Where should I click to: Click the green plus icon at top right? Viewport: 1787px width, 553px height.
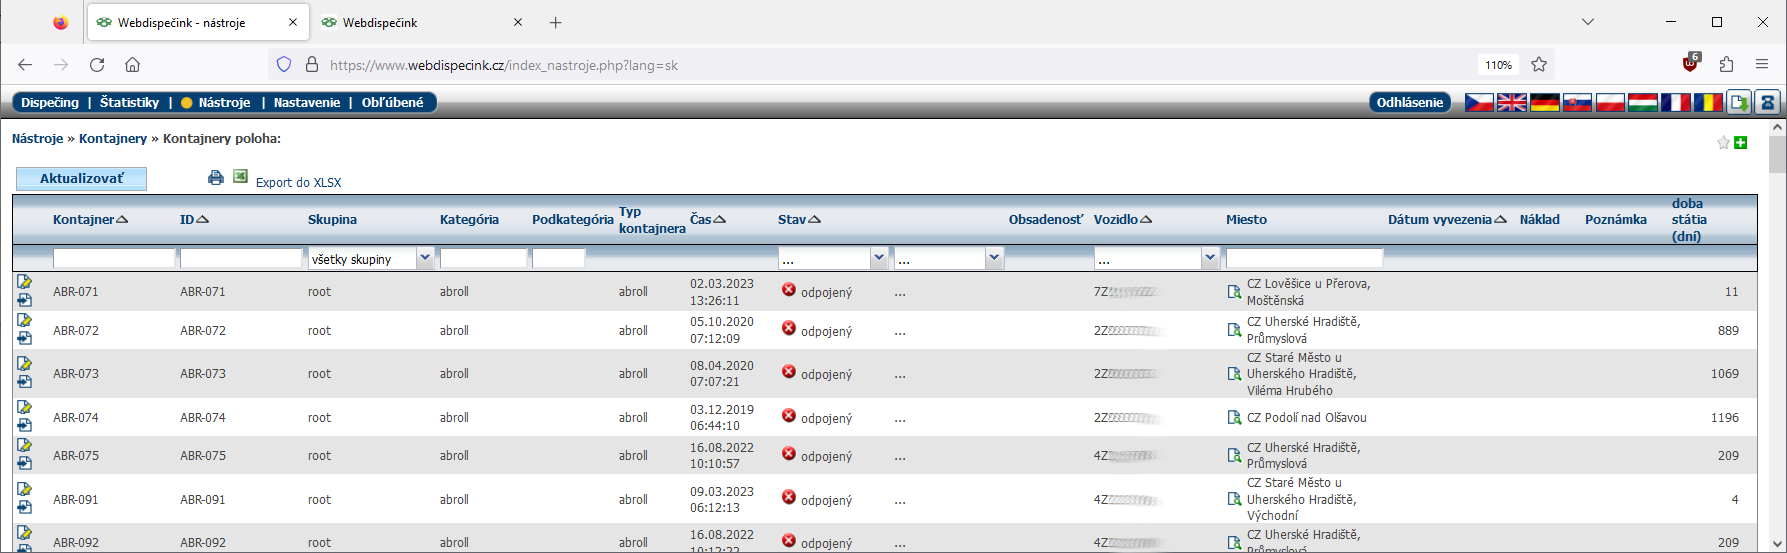coord(1740,143)
